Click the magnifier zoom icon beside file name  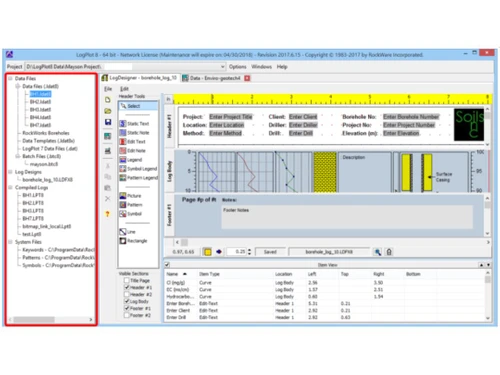tap(378, 252)
